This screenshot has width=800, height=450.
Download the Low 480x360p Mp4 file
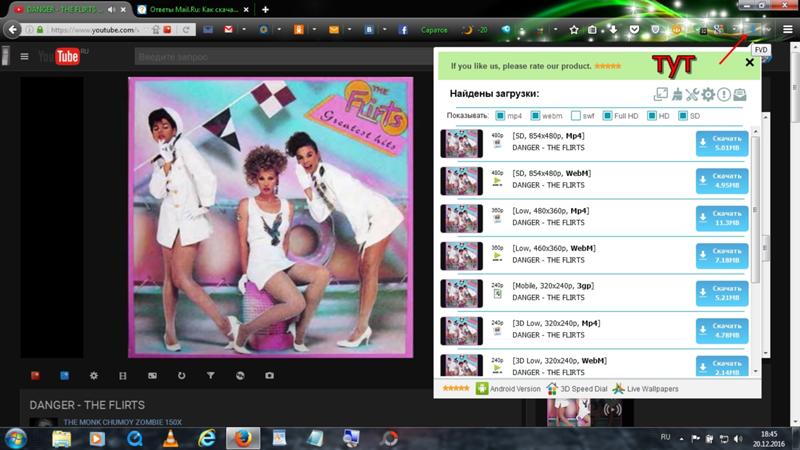[722, 218]
